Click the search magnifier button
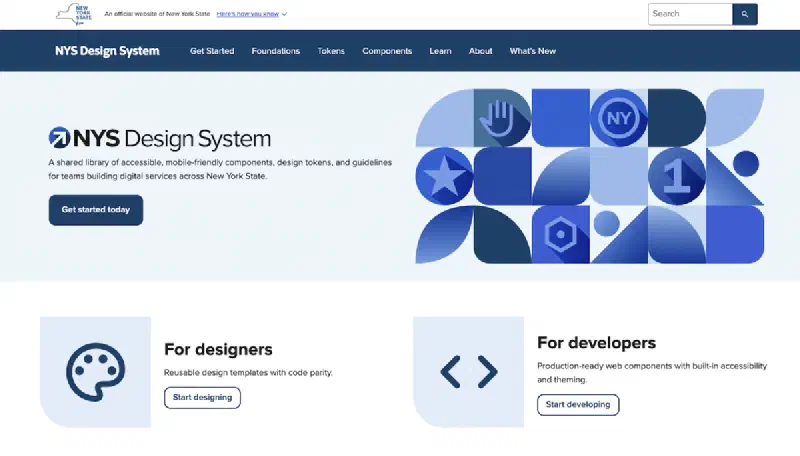The width and height of the screenshot is (800, 456). (x=745, y=14)
